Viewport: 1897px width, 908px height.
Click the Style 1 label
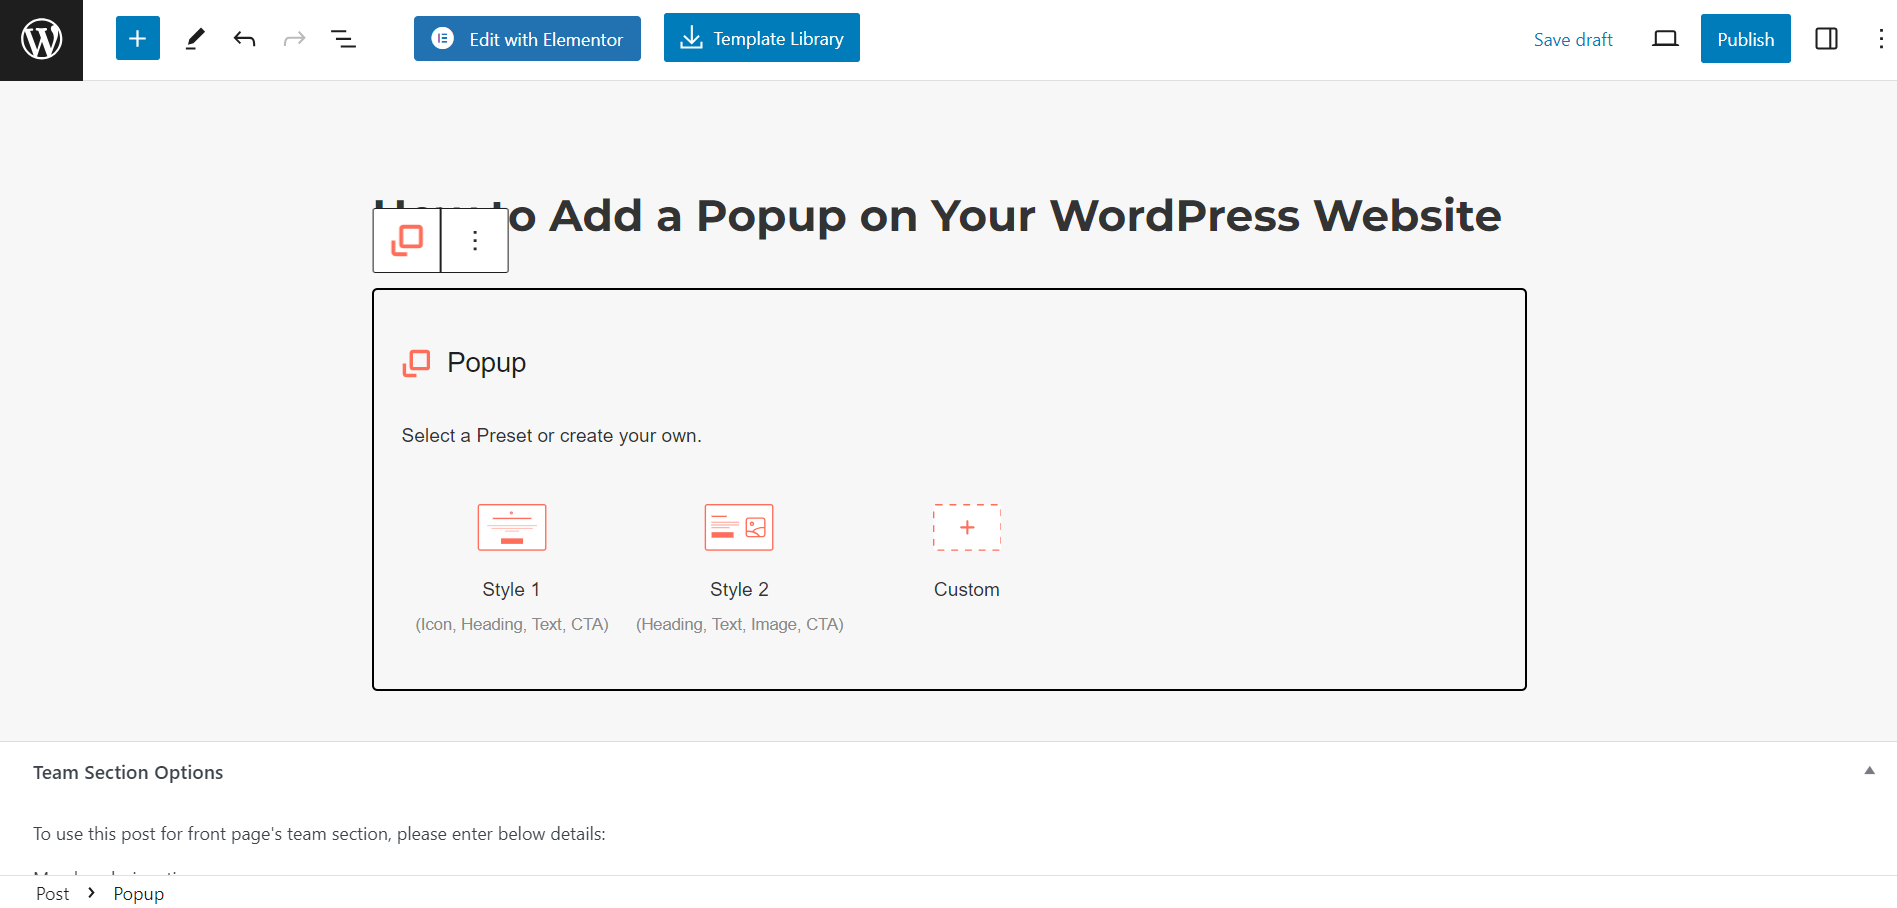click(x=511, y=590)
